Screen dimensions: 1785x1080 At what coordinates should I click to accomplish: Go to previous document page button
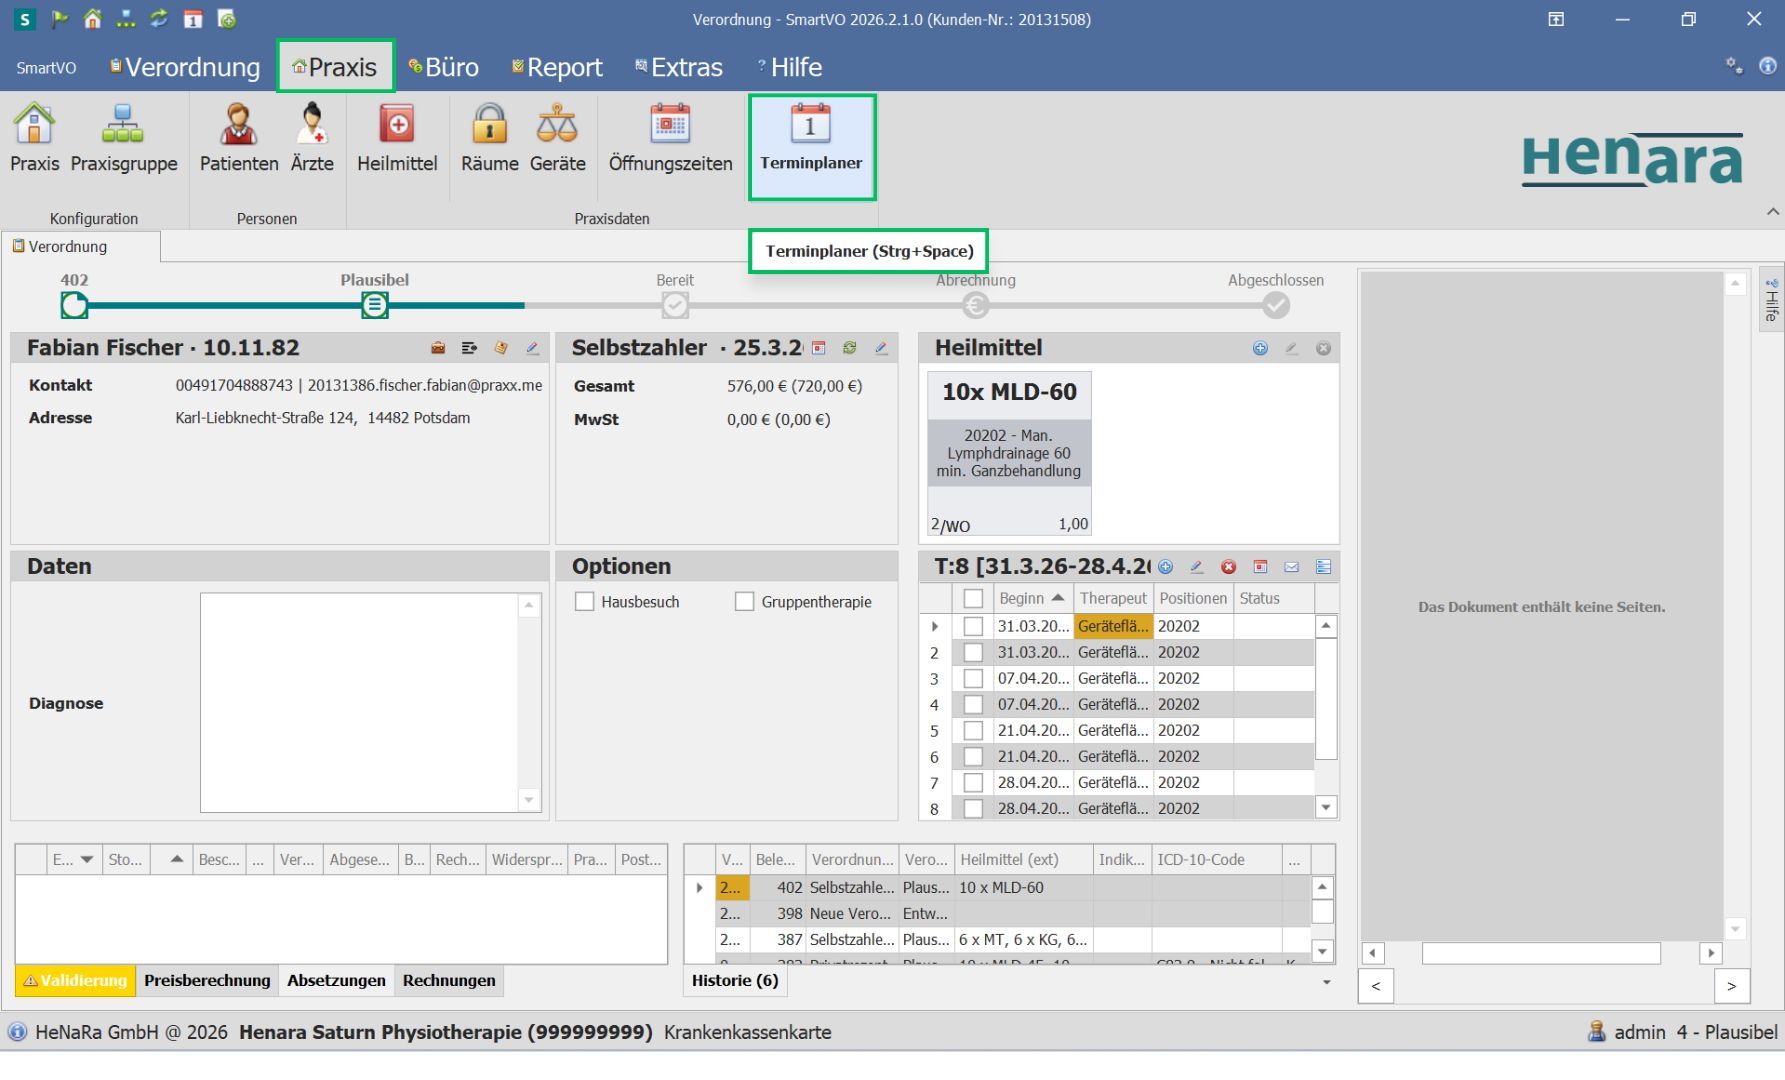(x=1376, y=986)
